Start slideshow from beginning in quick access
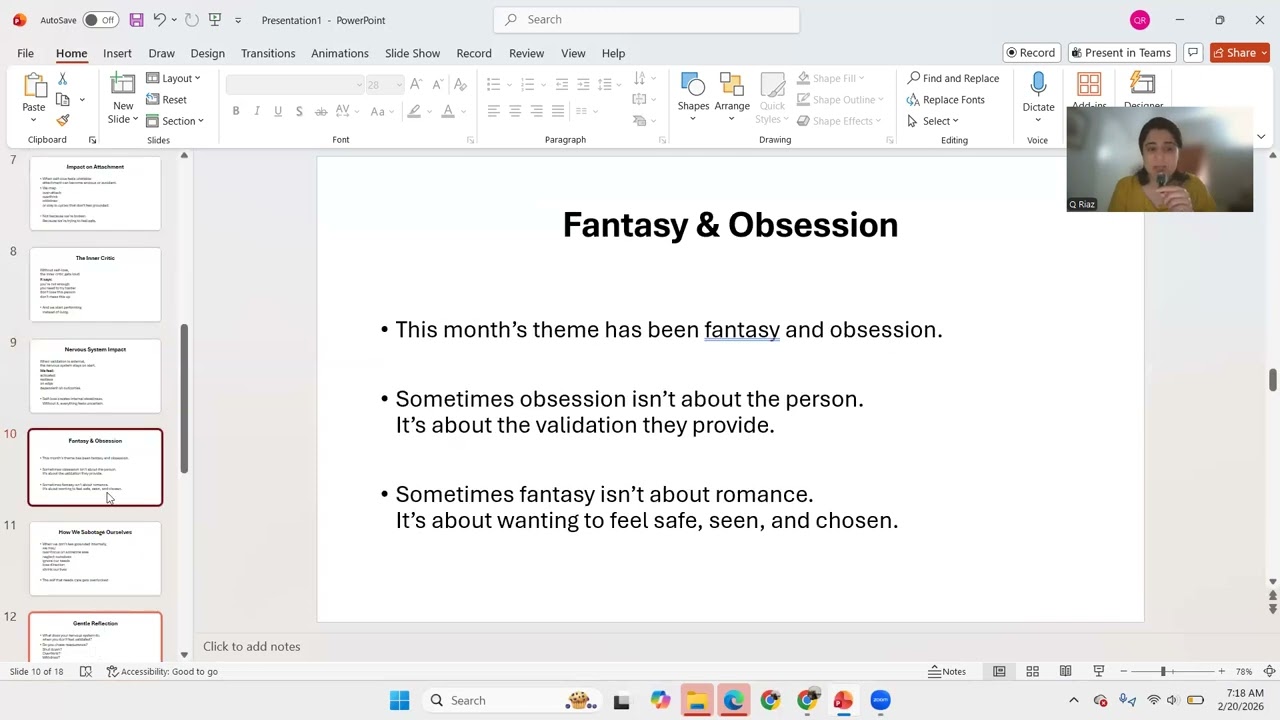This screenshot has width=1280, height=720. pyautogui.click(x=214, y=20)
